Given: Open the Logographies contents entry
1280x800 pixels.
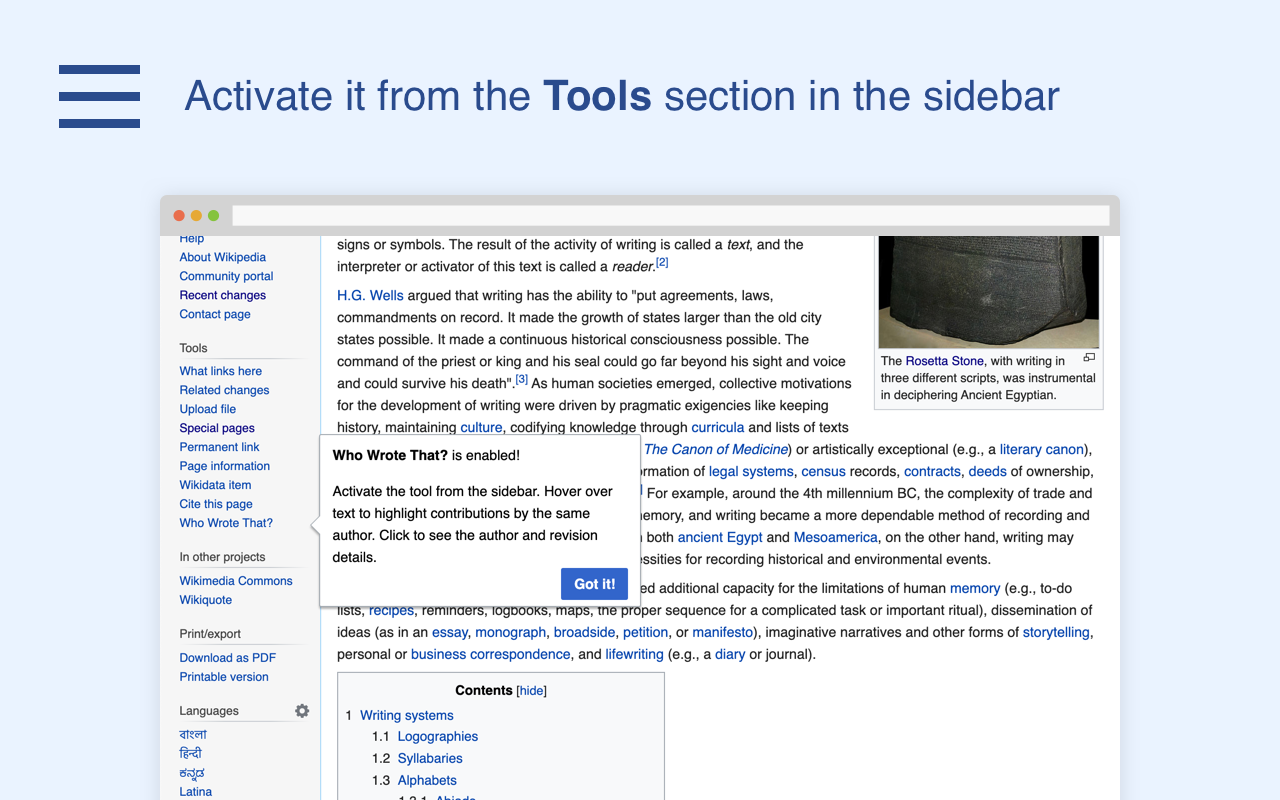Looking at the screenshot, I should [x=437, y=737].
